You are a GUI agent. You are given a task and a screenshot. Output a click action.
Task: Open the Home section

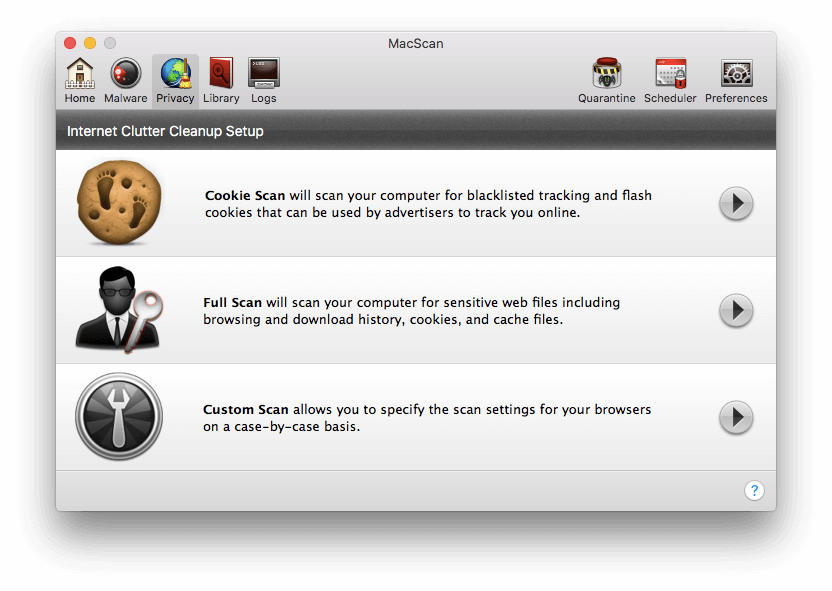tap(80, 78)
